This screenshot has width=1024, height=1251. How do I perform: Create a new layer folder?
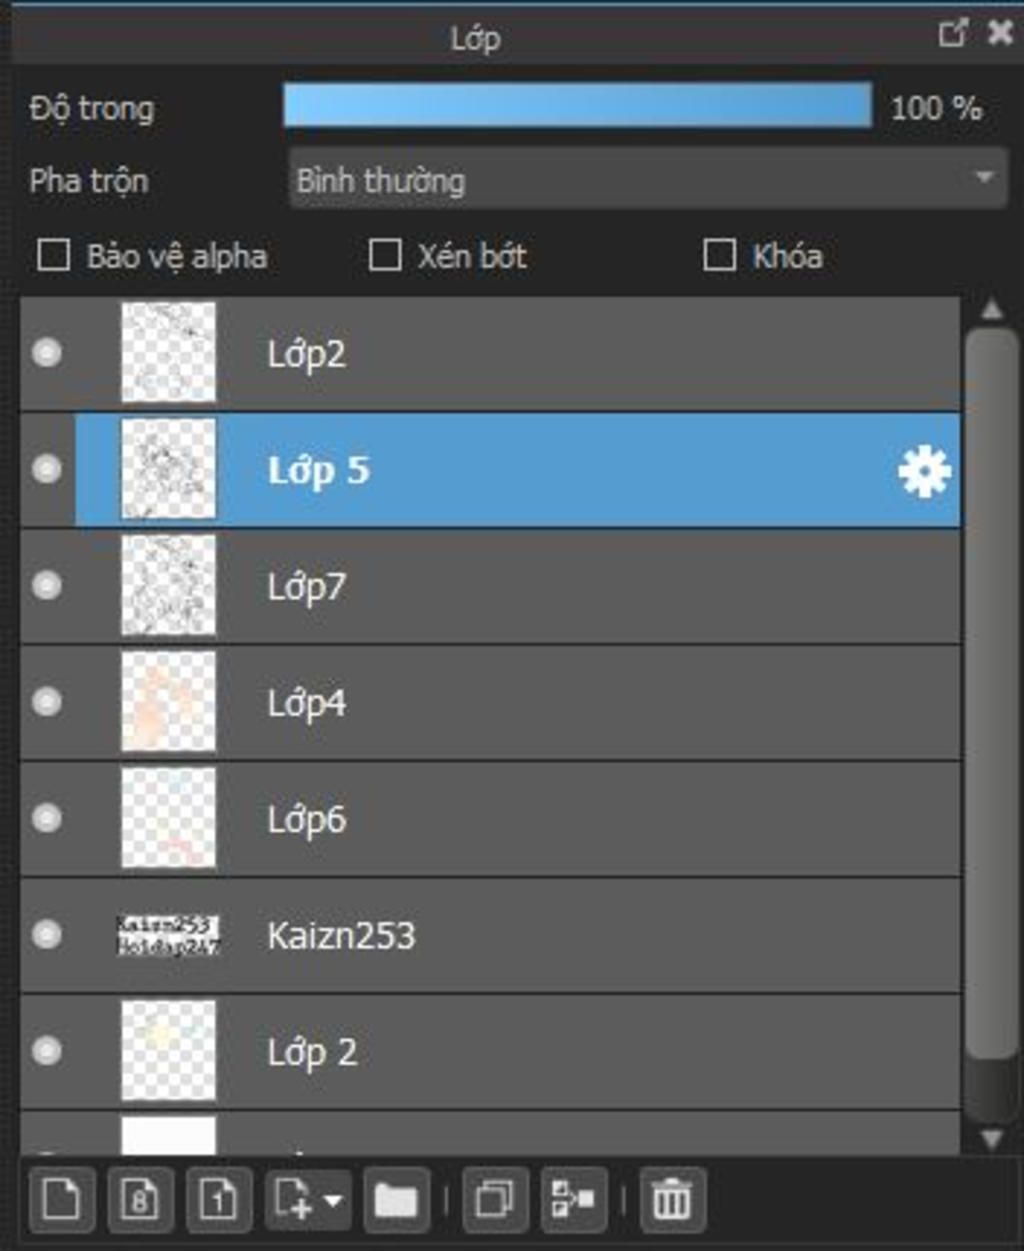coord(396,1198)
